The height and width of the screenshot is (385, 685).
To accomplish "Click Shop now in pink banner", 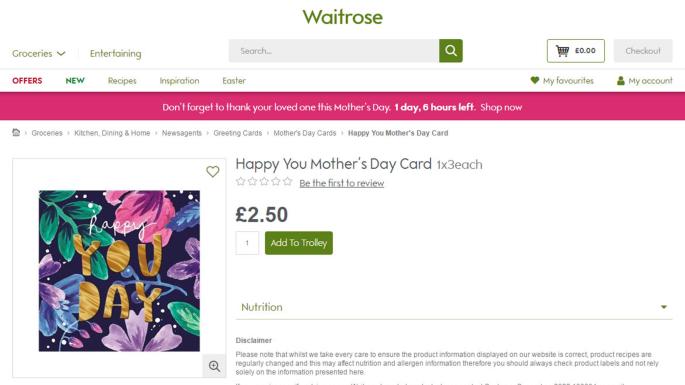I will click(x=501, y=107).
